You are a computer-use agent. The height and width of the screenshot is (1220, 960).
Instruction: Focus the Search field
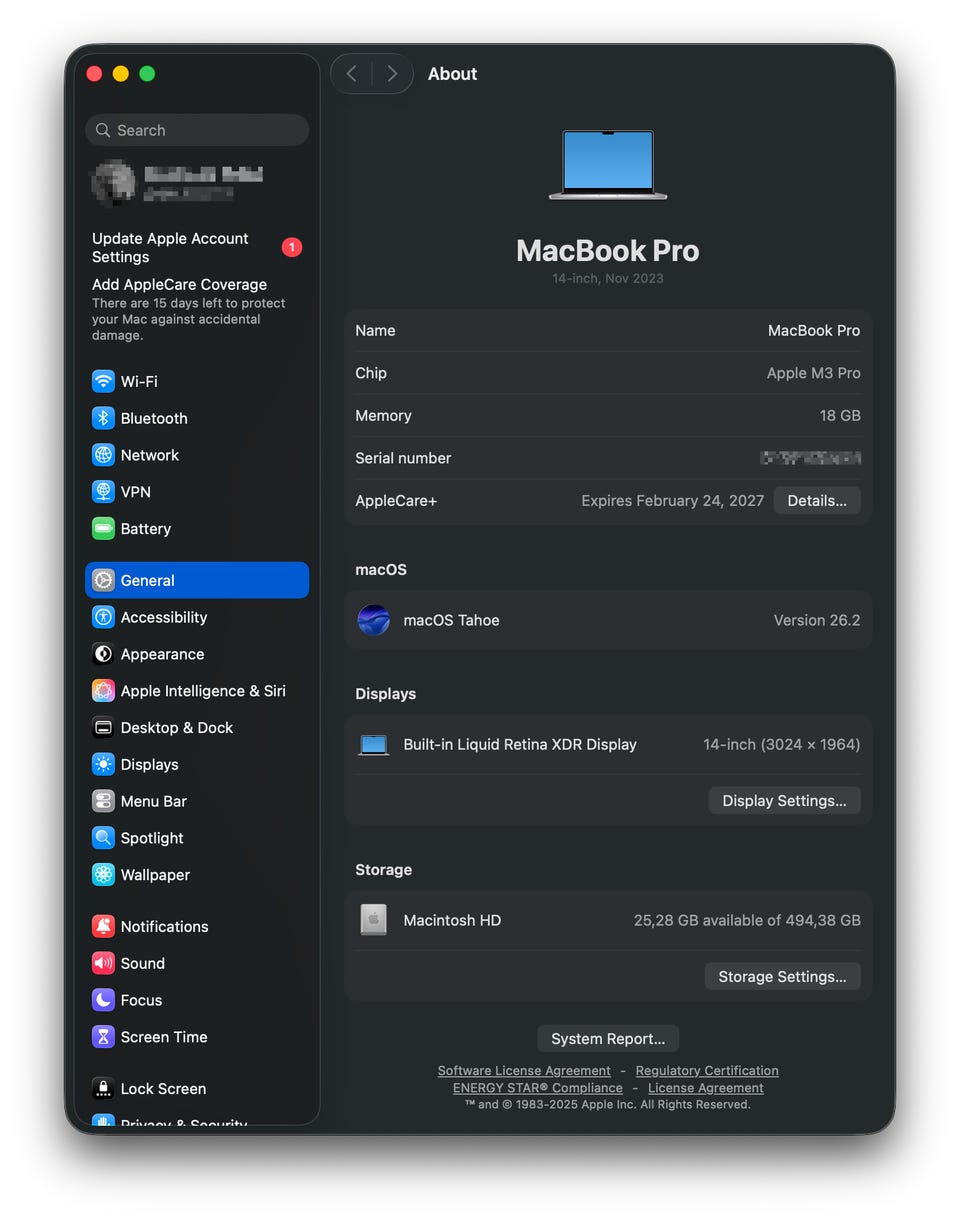pyautogui.click(x=197, y=130)
